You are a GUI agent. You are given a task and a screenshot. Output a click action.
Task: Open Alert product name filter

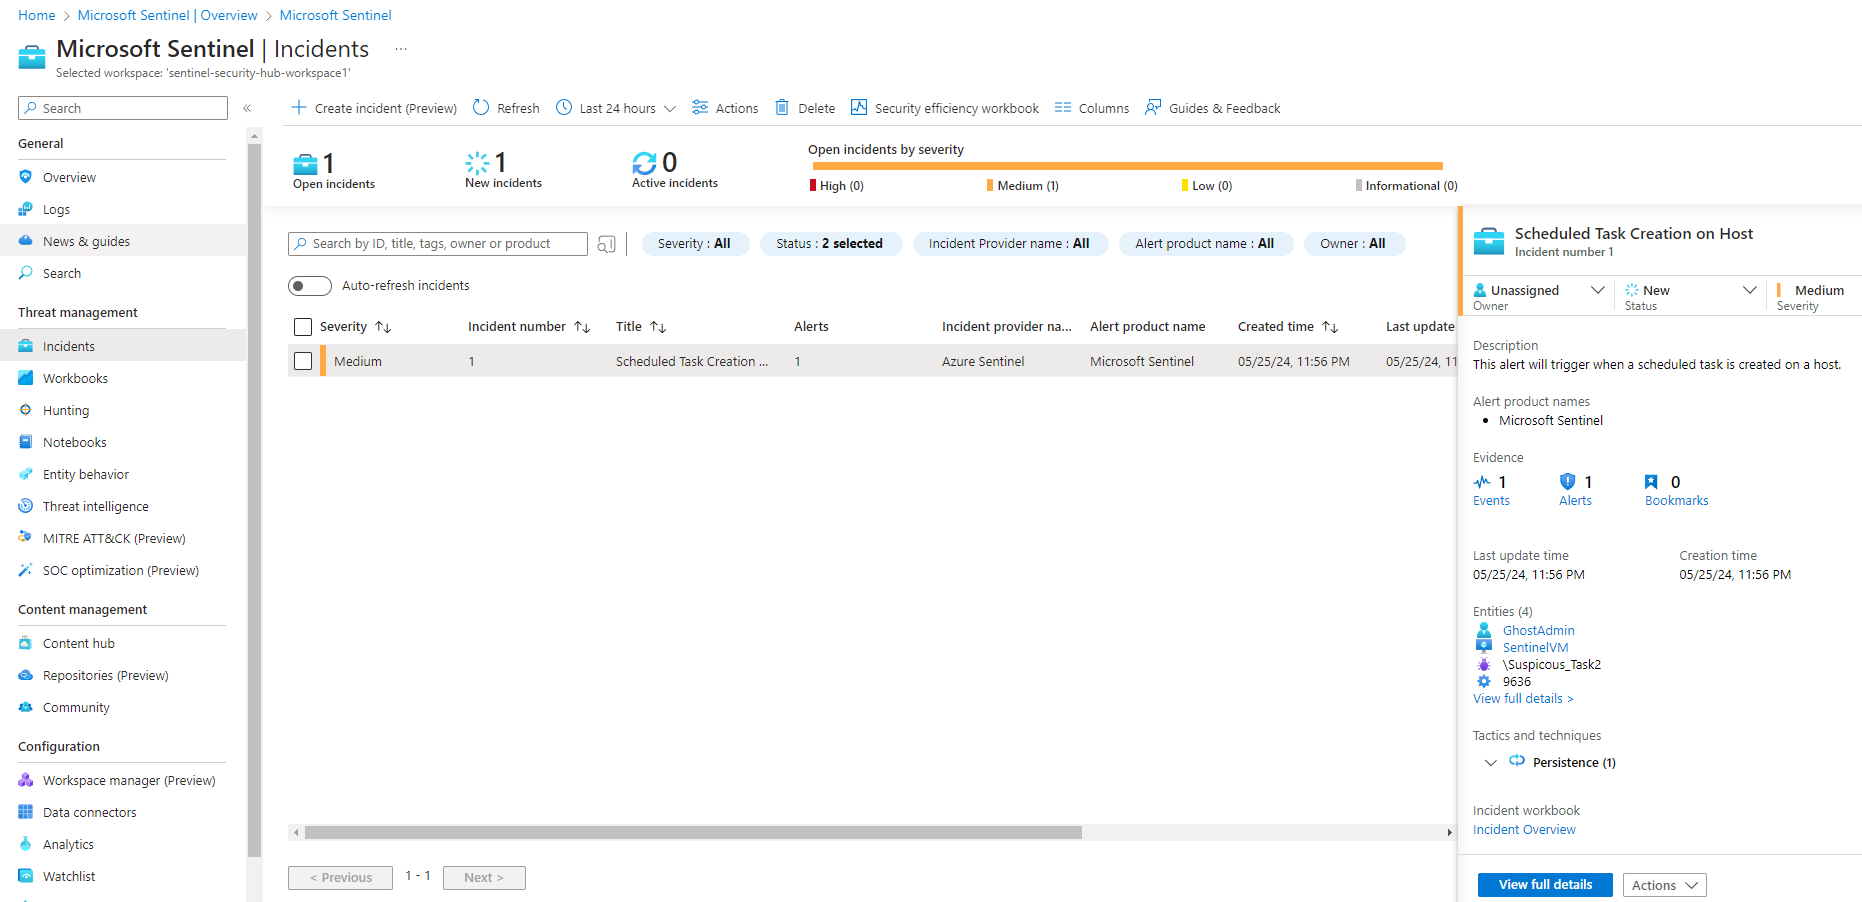click(1204, 243)
